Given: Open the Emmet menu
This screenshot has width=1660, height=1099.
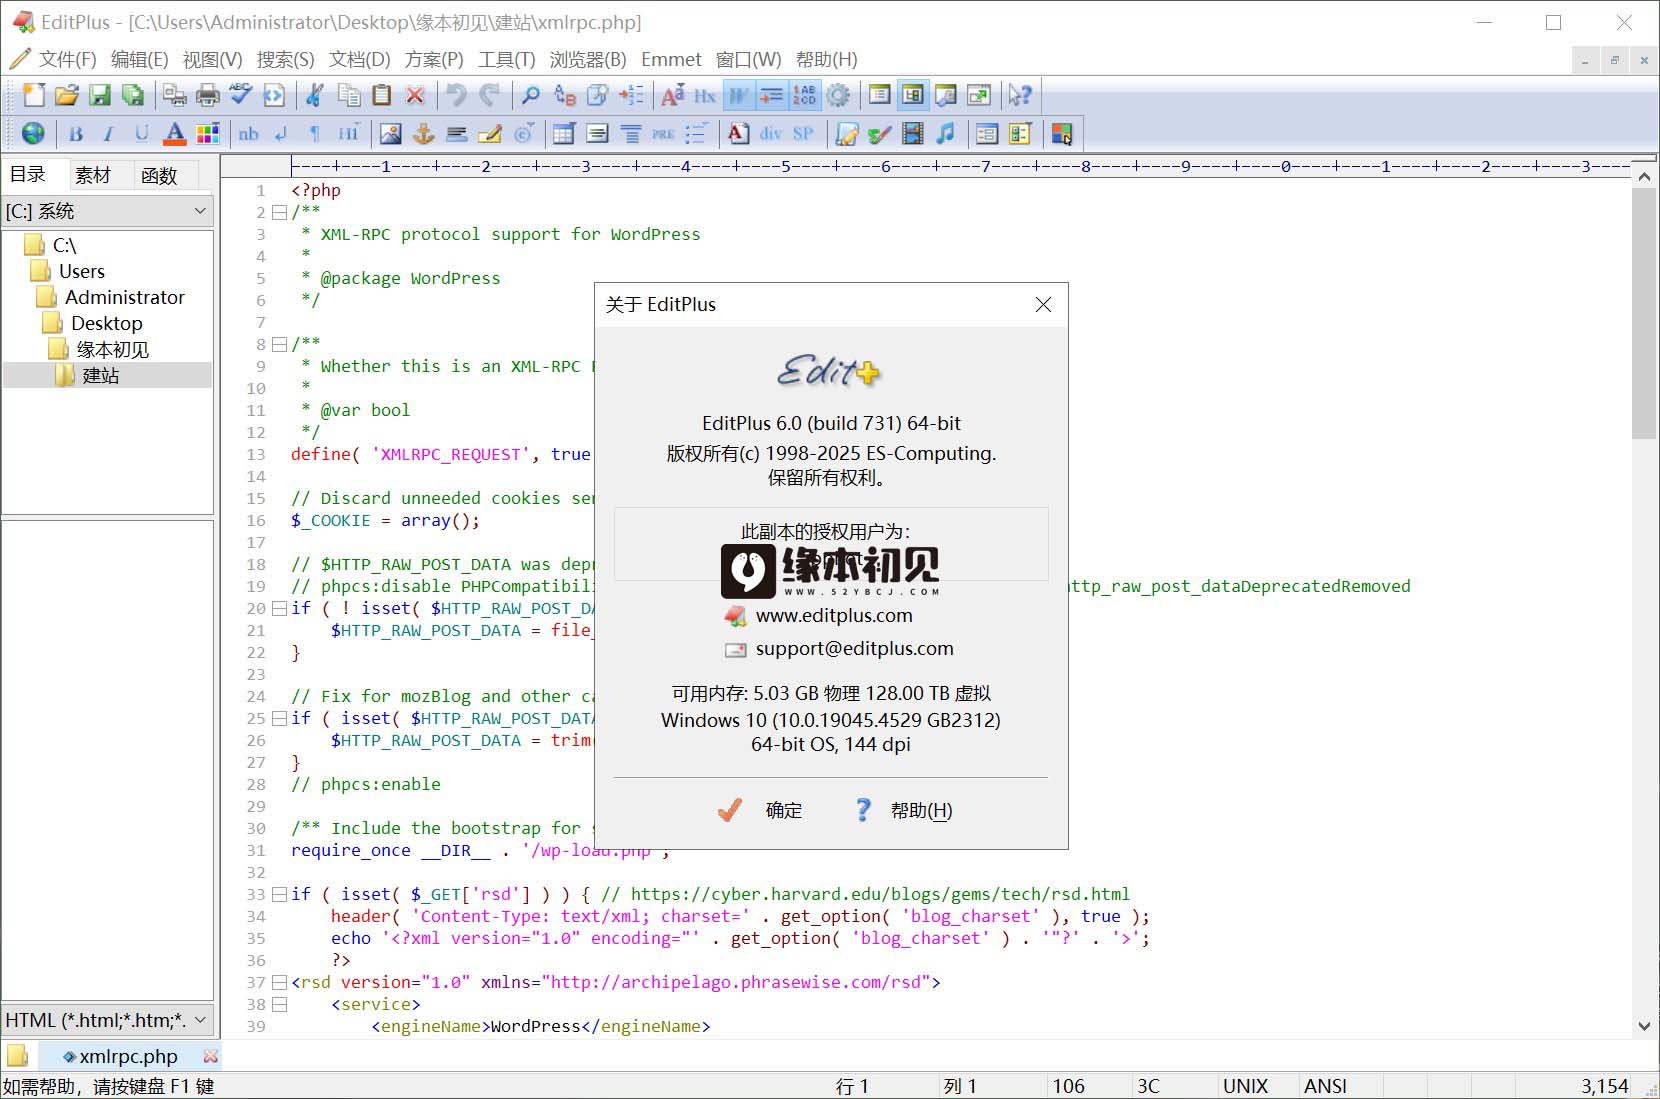Looking at the screenshot, I should 671,59.
